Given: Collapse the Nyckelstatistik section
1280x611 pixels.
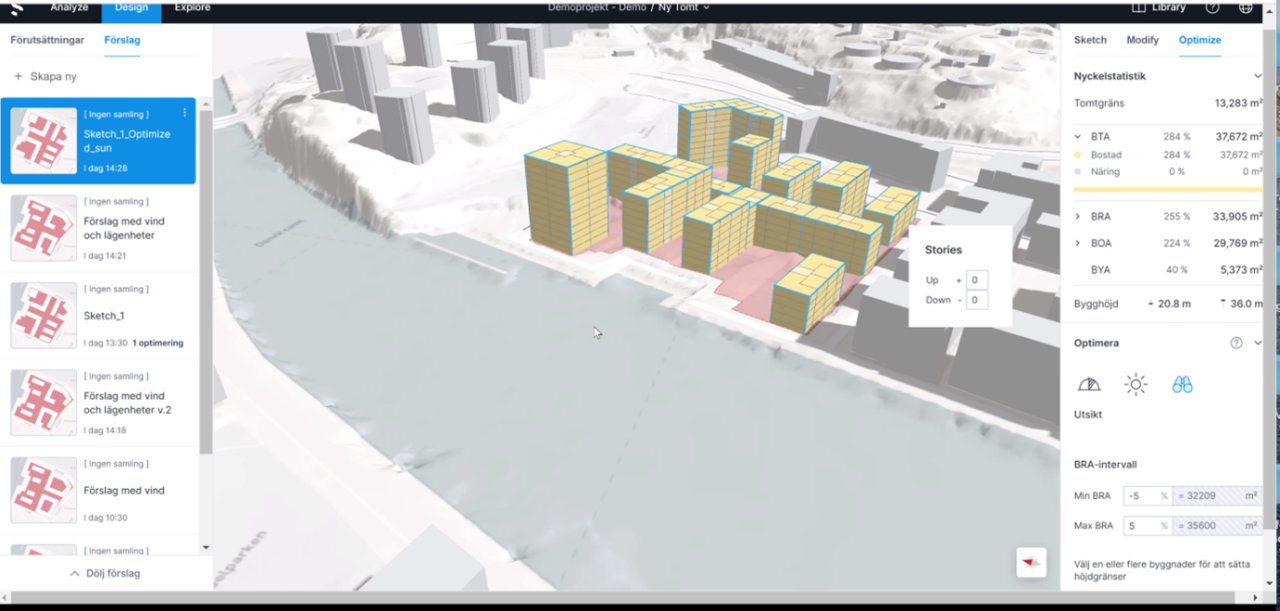Looking at the screenshot, I should pyautogui.click(x=1258, y=76).
